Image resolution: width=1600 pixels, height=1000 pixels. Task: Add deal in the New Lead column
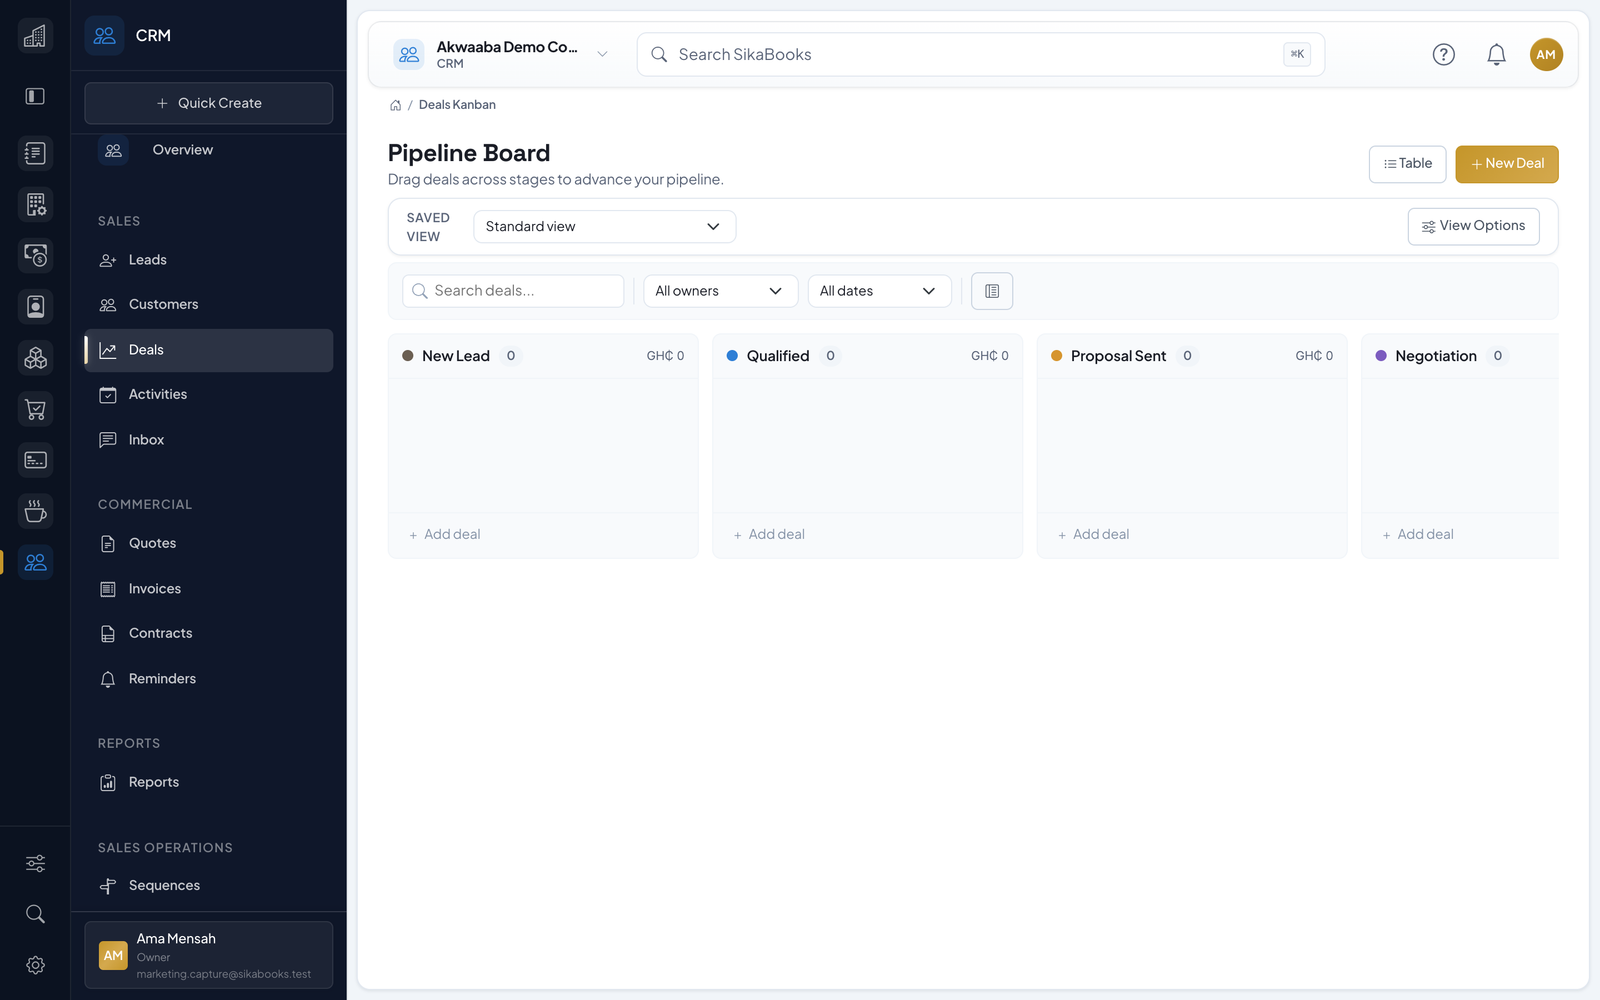click(445, 535)
